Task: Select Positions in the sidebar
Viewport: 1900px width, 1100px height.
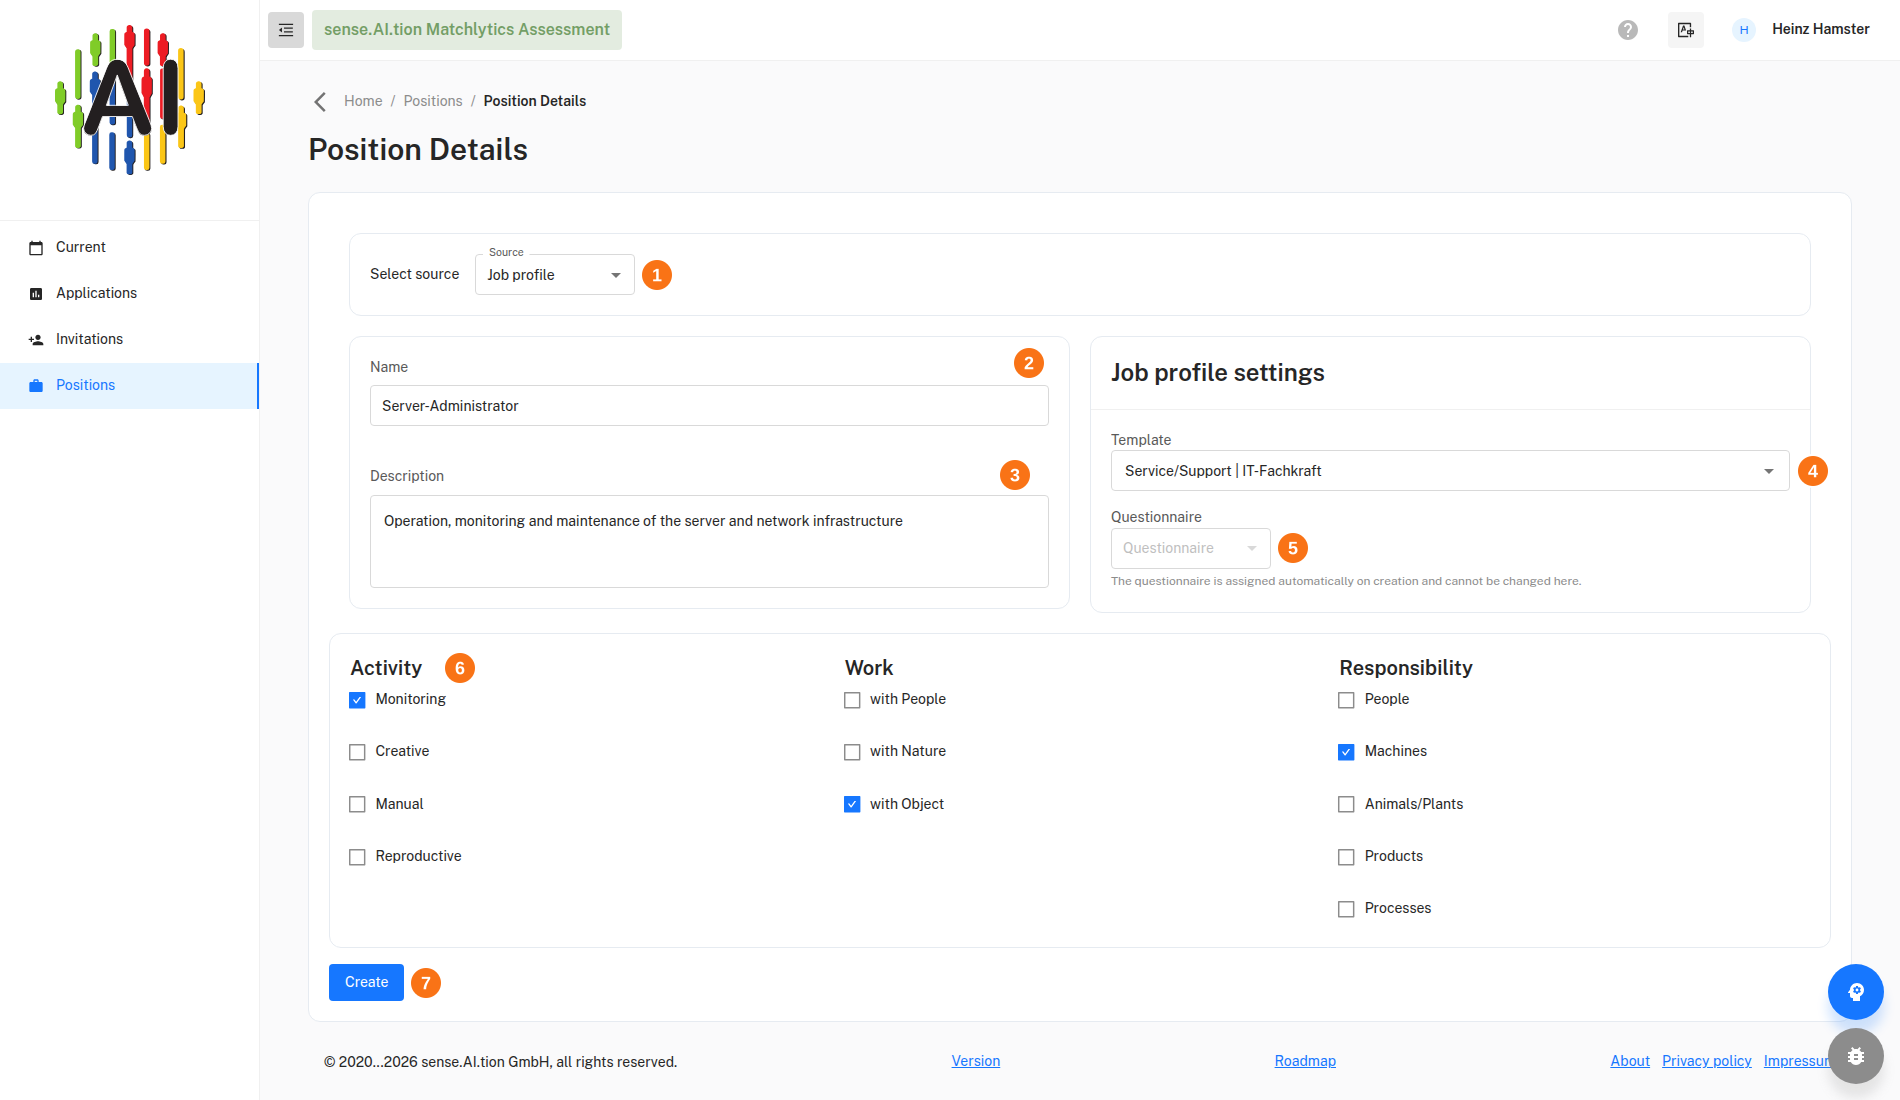Action: click(x=130, y=385)
